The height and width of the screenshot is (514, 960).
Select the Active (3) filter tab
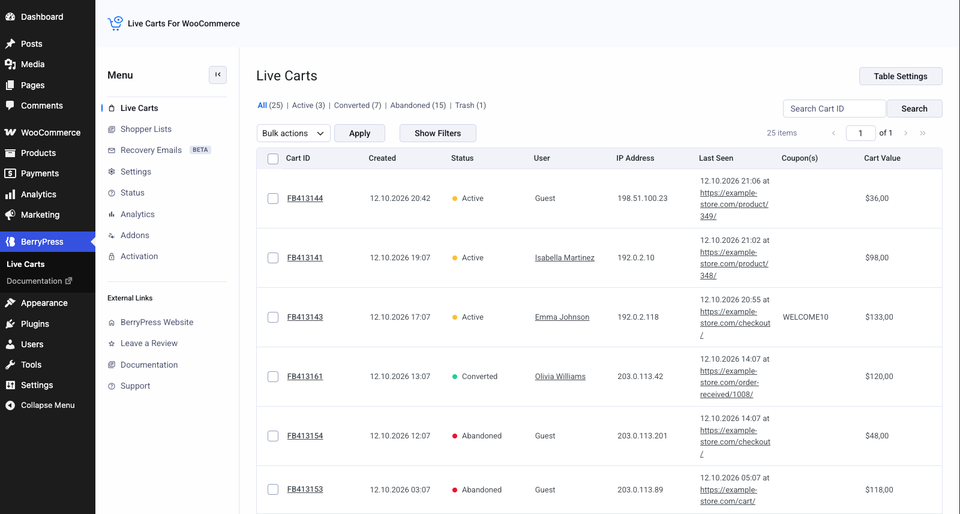tap(308, 105)
